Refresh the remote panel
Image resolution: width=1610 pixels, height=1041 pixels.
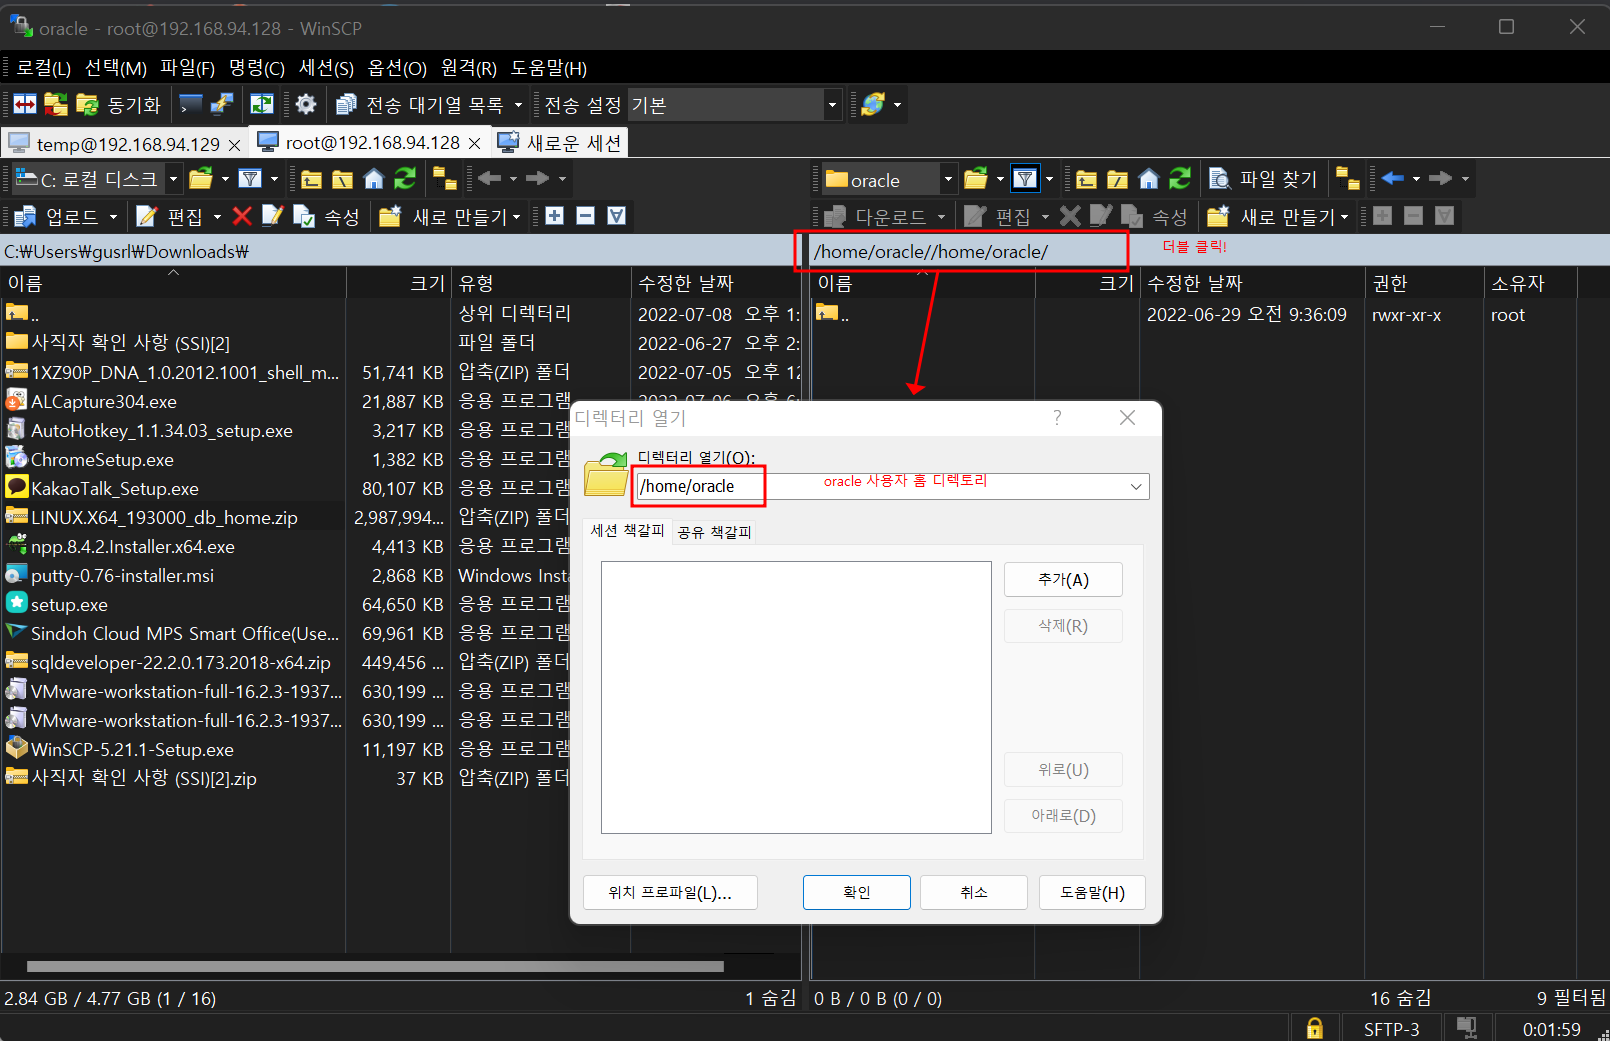pyautogui.click(x=1180, y=179)
